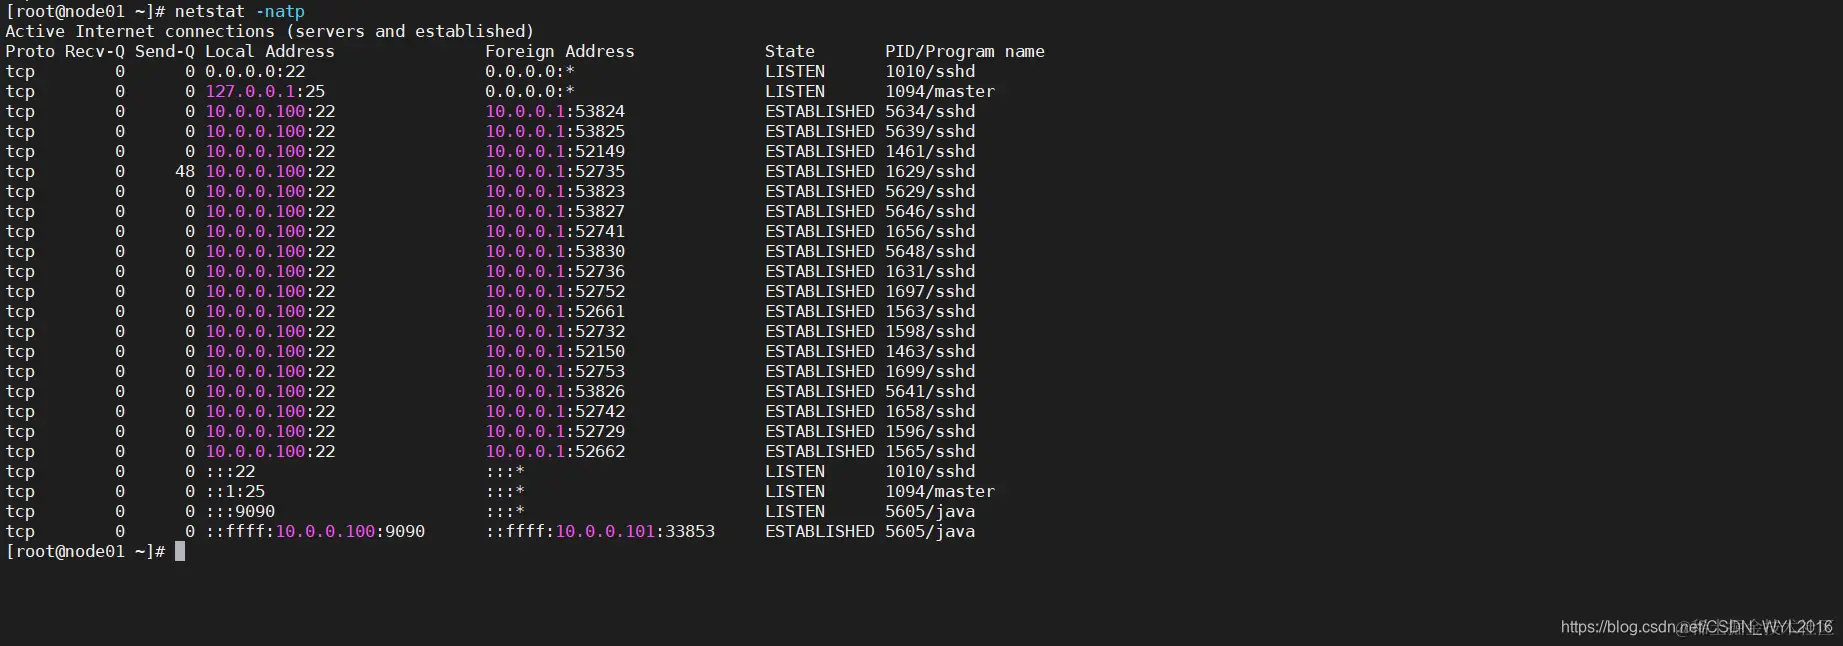This screenshot has height=646, width=1843.
Task: Select foreign address 10.0.0.1:52150
Action: (555, 351)
